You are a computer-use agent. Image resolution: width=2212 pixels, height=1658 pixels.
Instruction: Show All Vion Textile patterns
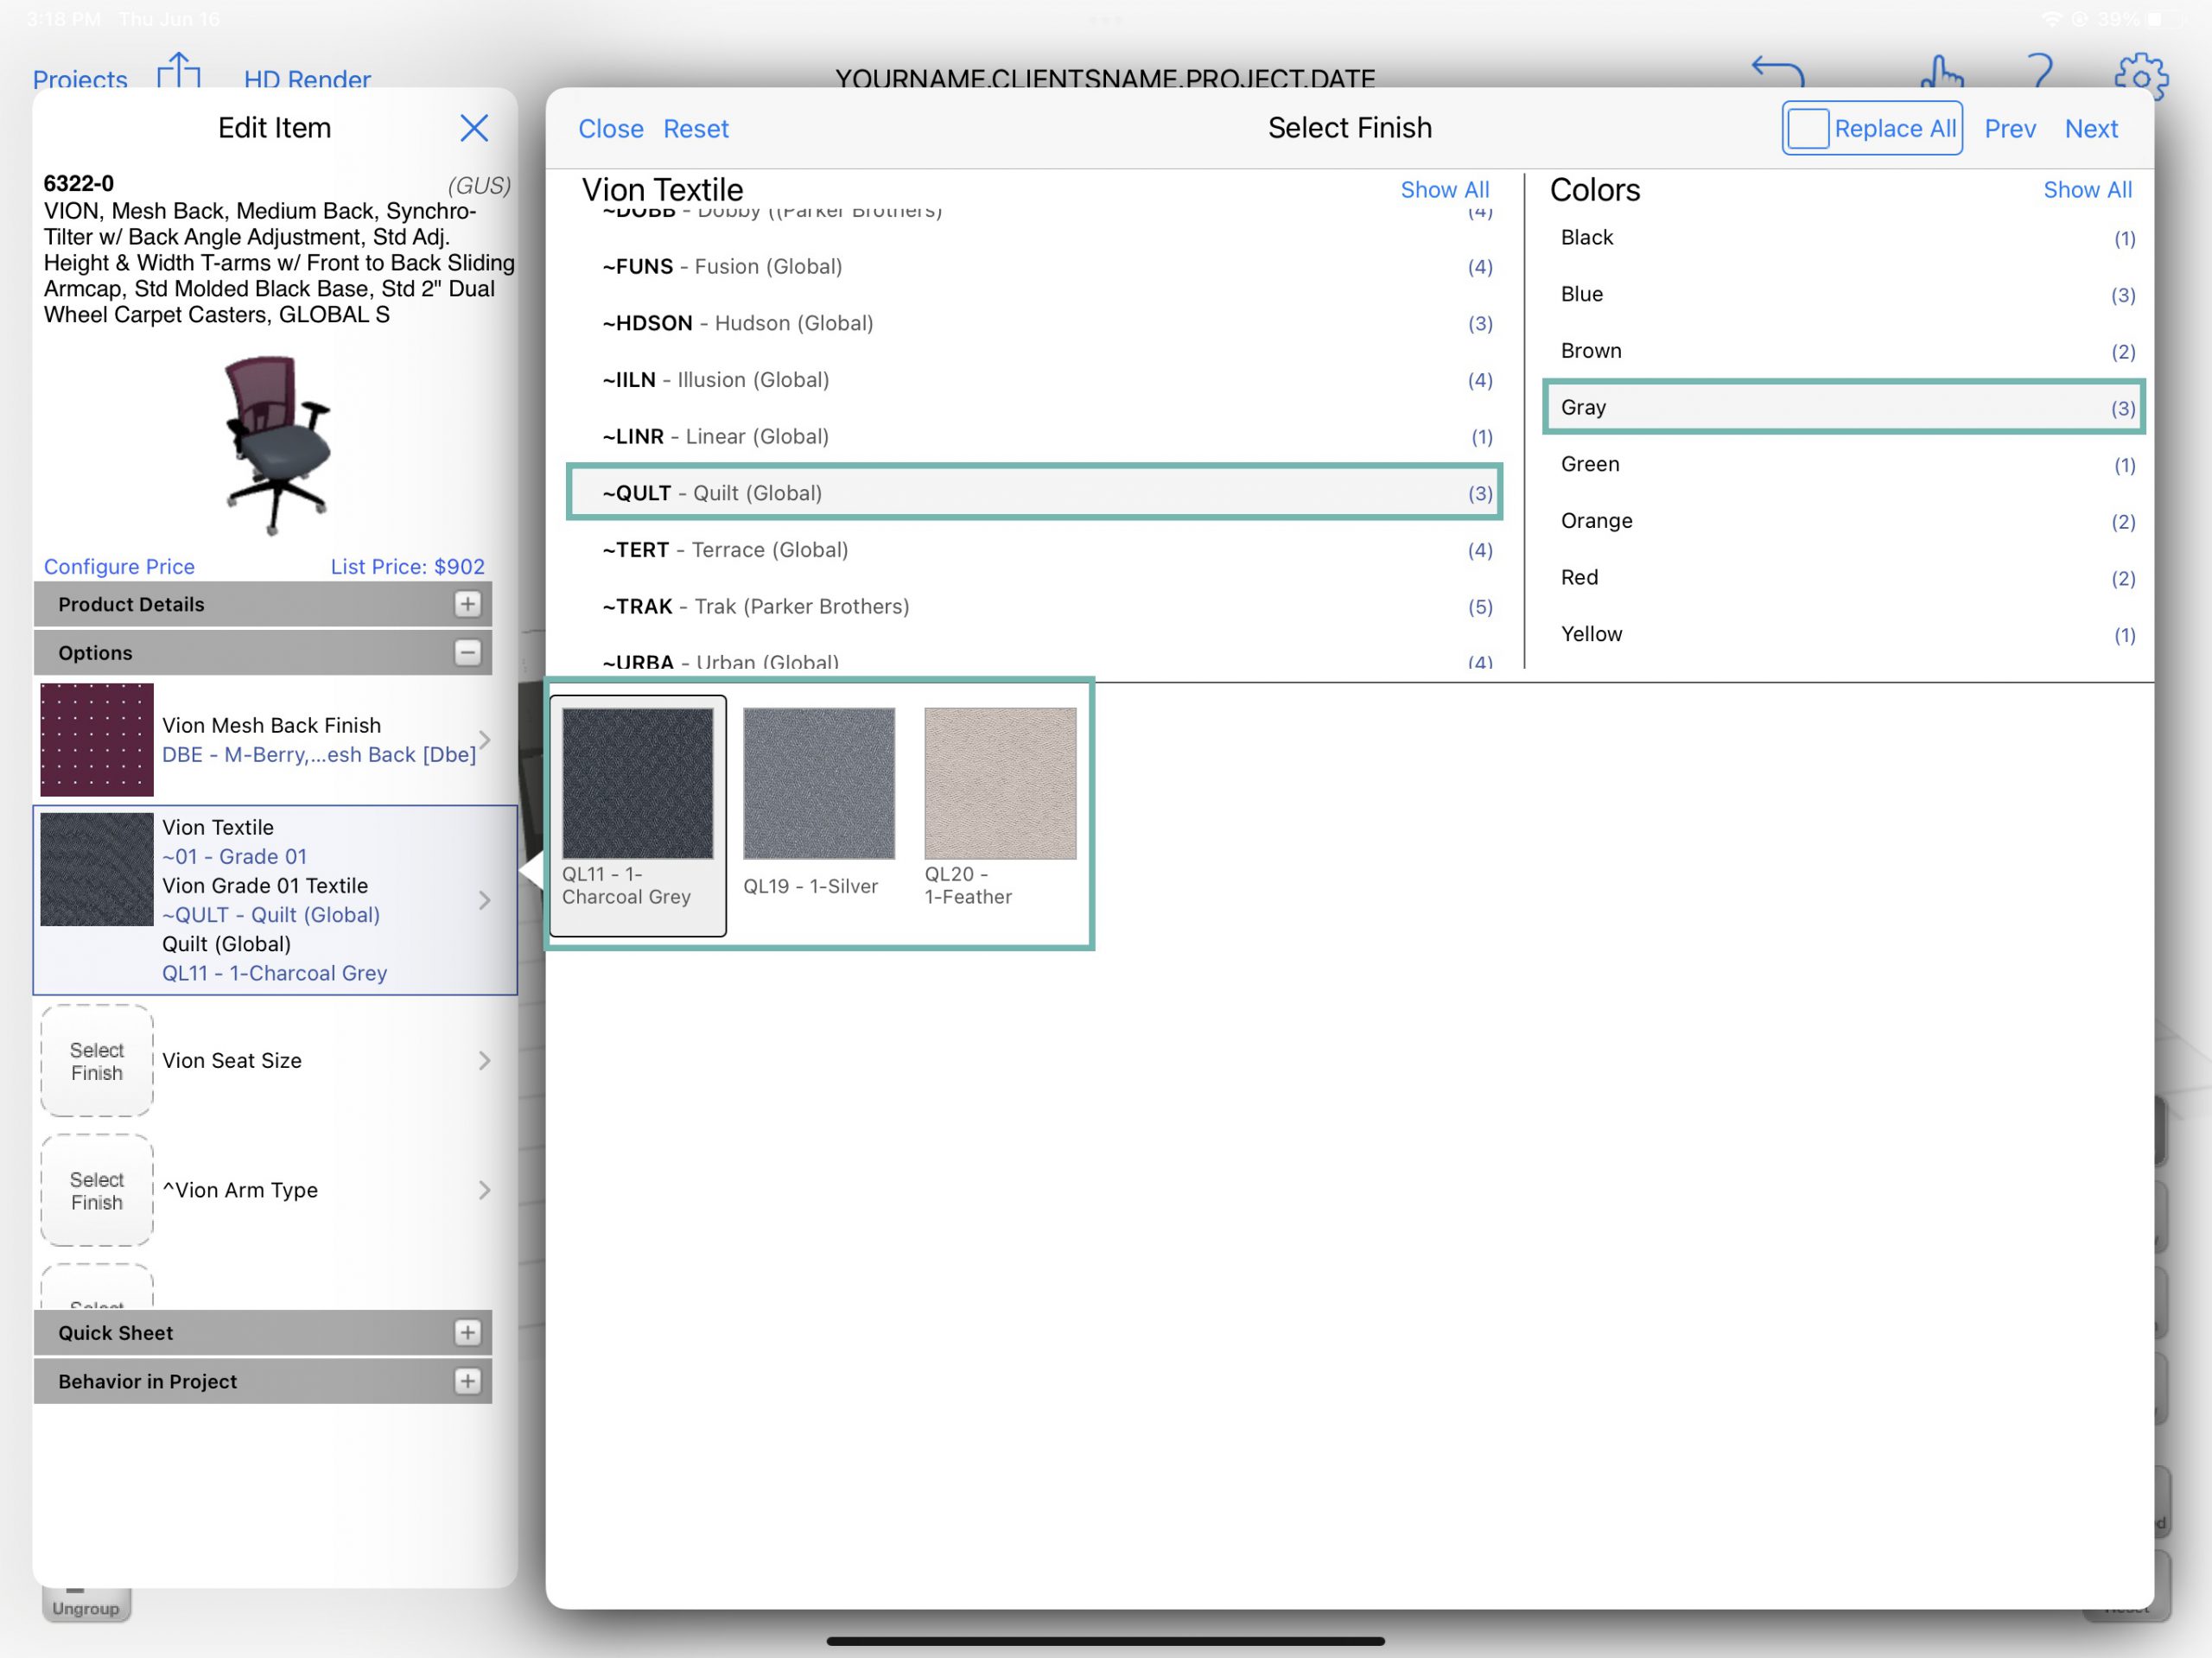1444,190
